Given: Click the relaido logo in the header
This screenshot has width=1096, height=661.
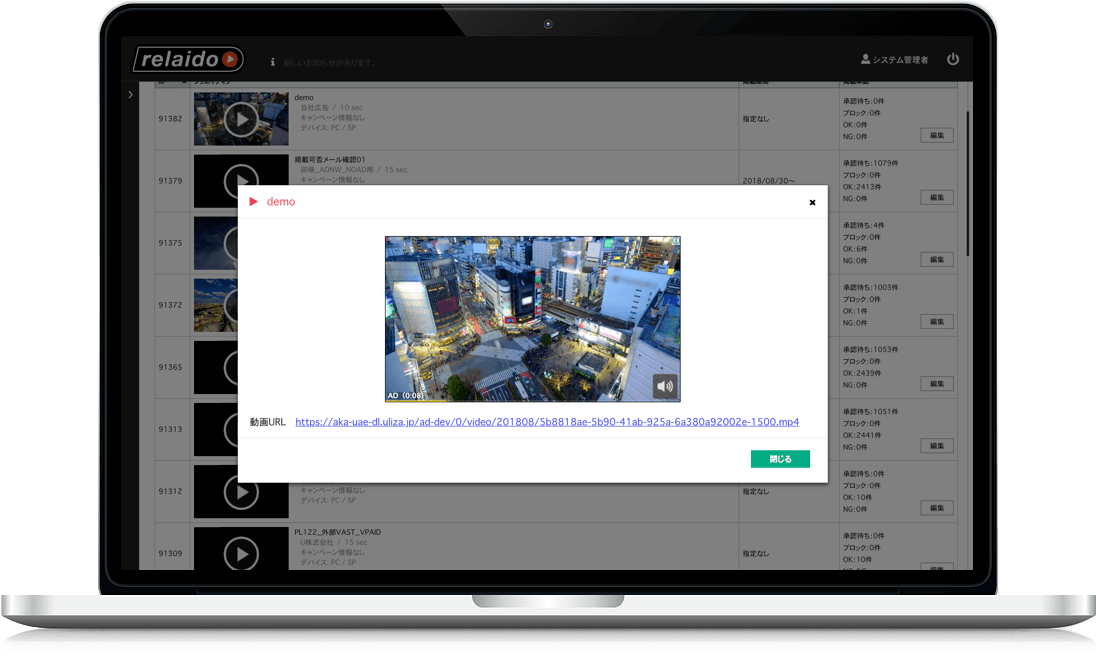Looking at the screenshot, I should click(x=189, y=60).
